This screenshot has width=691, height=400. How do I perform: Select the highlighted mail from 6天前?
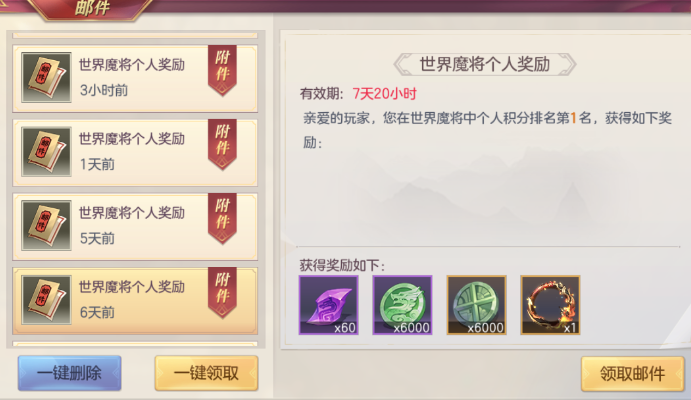click(135, 300)
